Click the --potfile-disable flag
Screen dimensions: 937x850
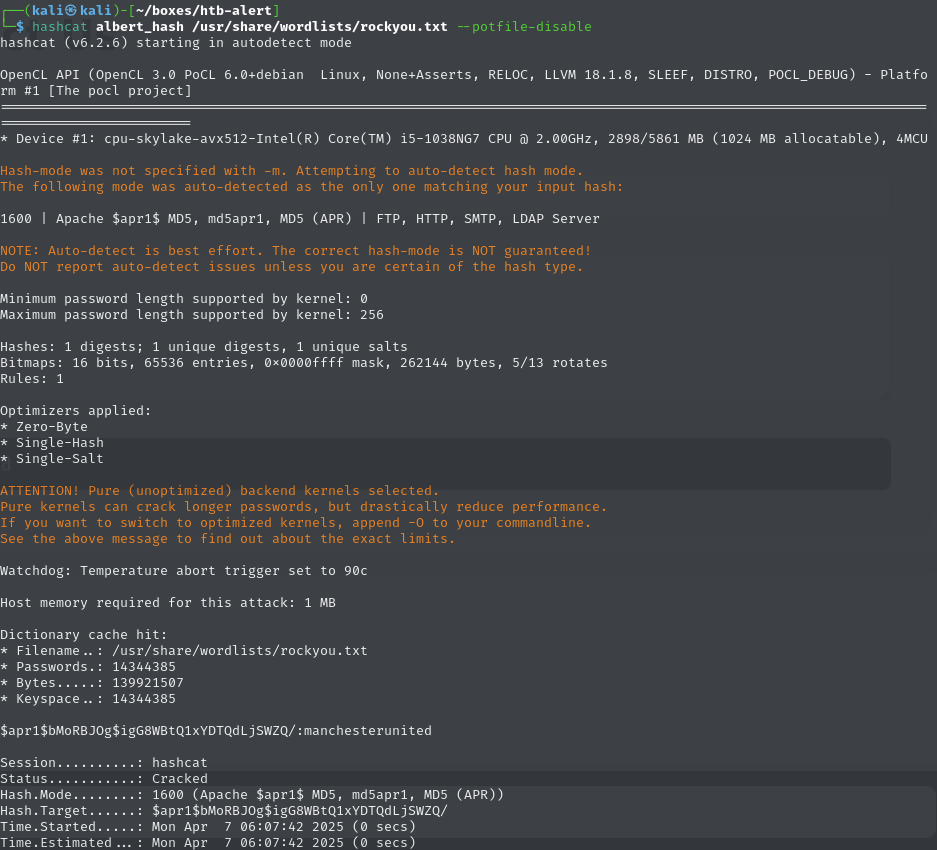523,26
